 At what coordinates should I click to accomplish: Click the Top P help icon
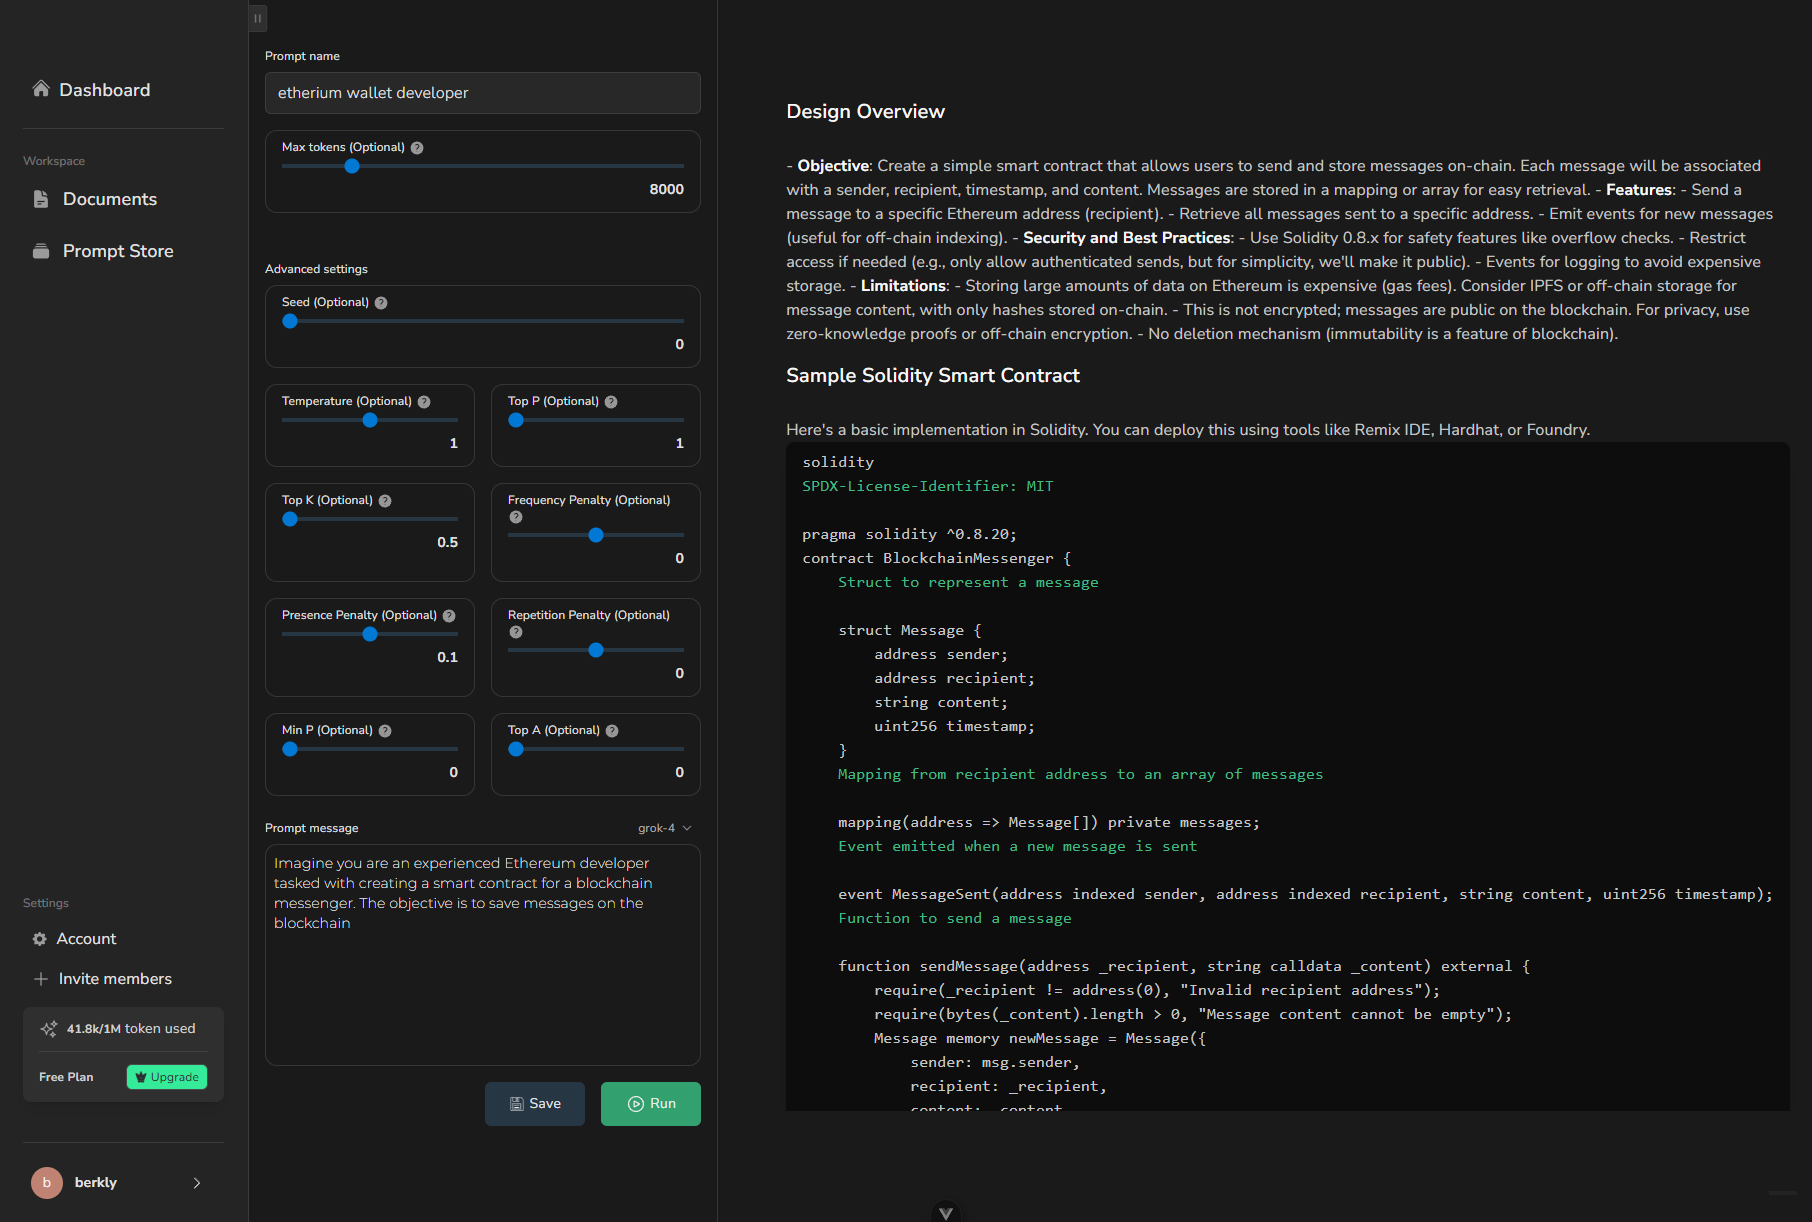coord(611,402)
